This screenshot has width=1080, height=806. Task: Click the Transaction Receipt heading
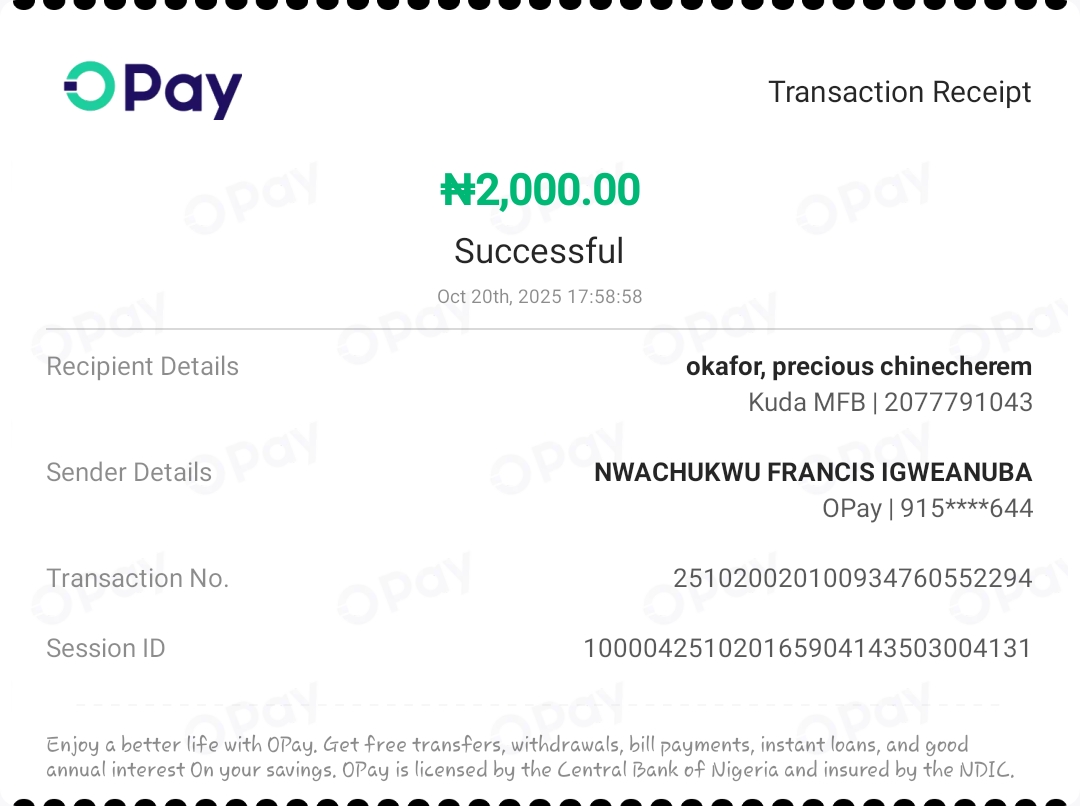899,92
